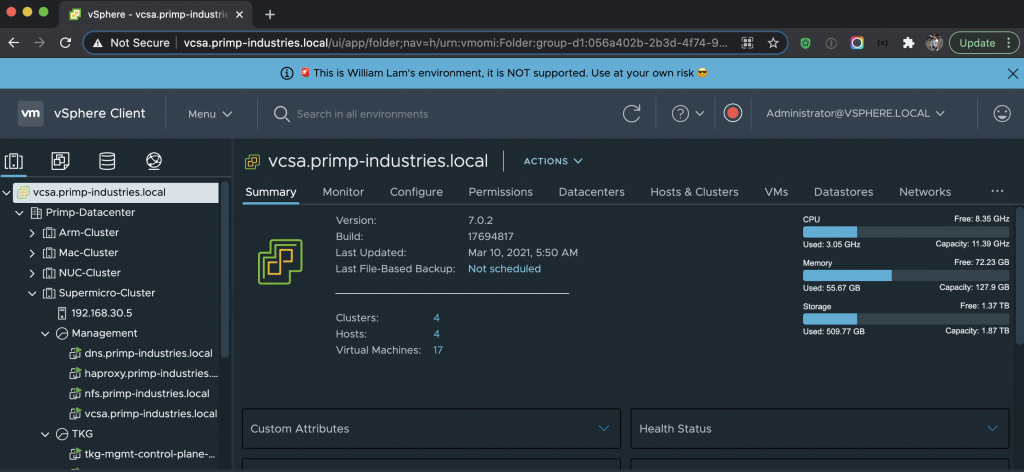Switch to VMs and Templates inventory icon
Screen dimensions: 1024x472
(x=60, y=161)
